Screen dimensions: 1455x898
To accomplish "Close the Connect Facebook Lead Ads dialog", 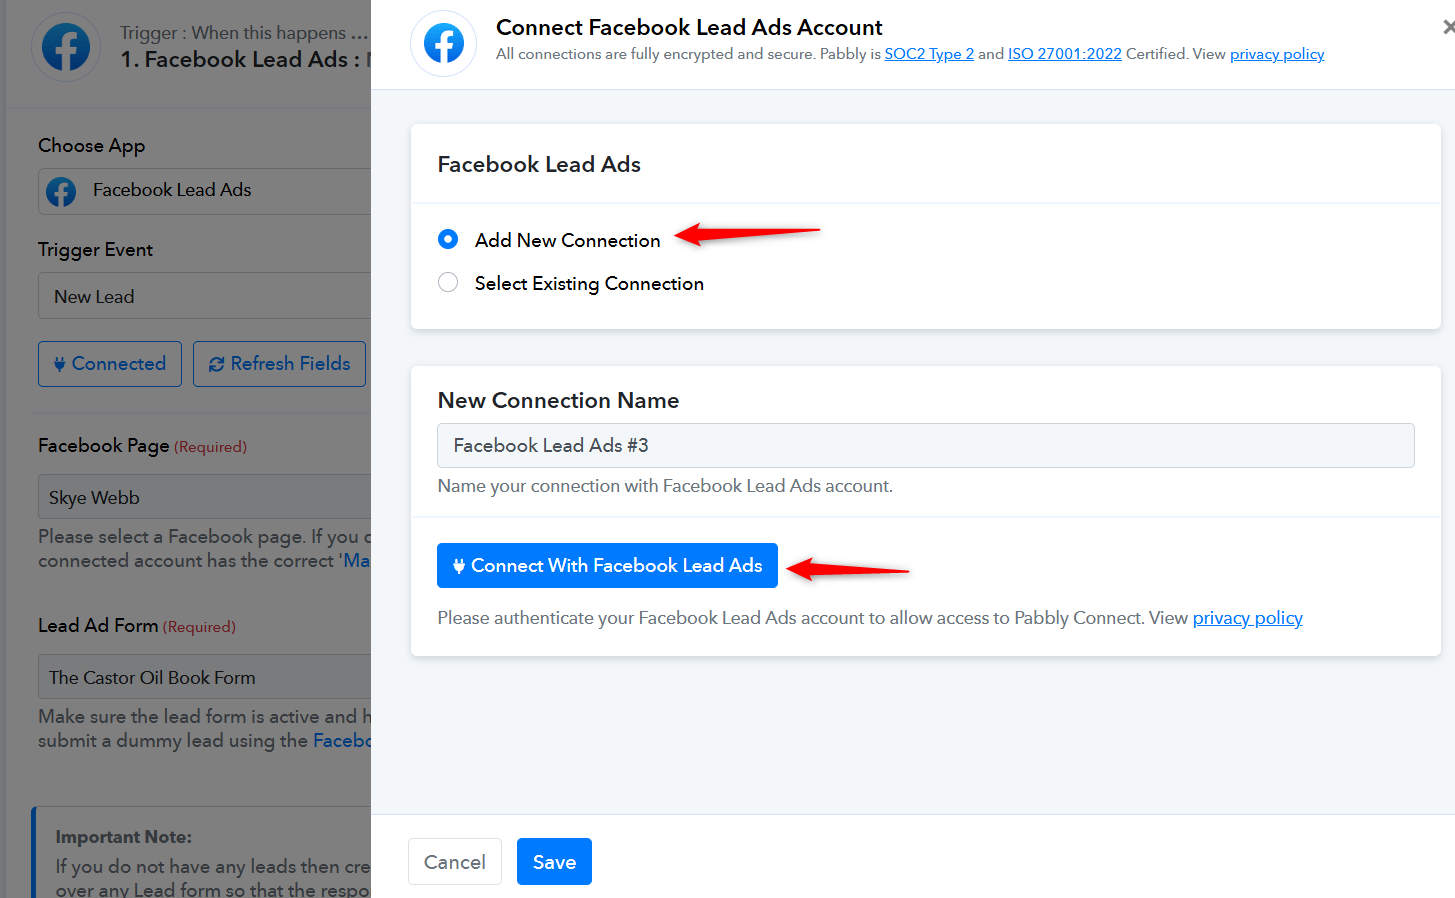I will (1448, 27).
